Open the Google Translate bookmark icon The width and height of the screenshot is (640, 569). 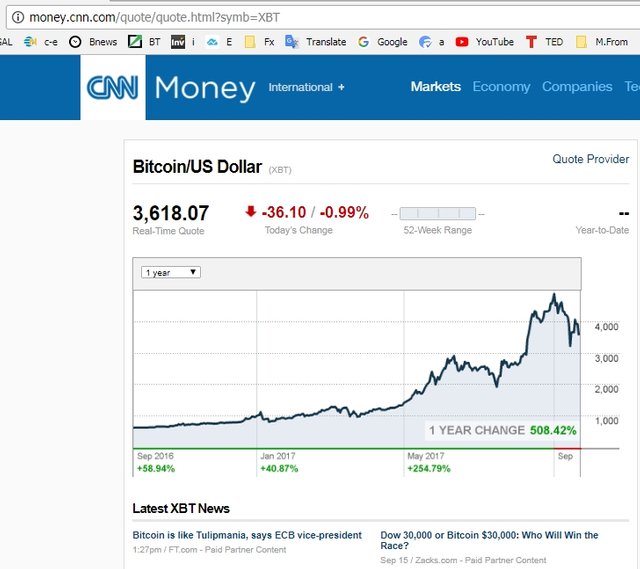[x=291, y=42]
